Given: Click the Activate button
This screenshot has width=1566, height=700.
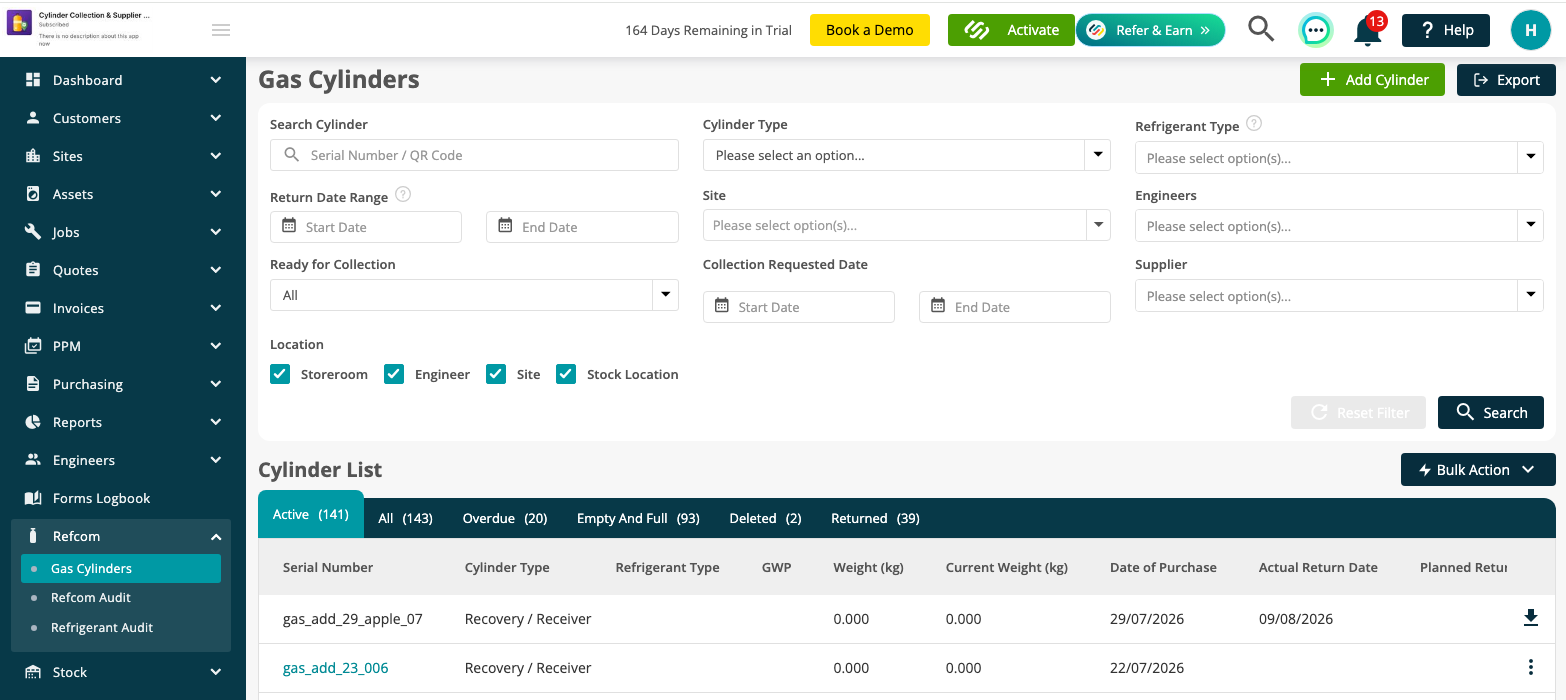Looking at the screenshot, I should coord(1011,30).
